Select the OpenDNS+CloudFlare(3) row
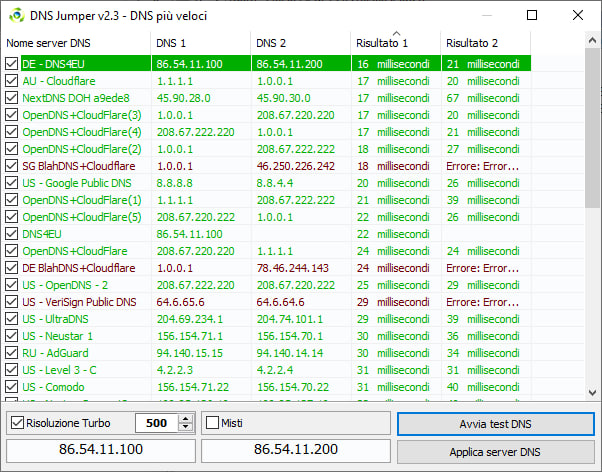602x472 pixels. click(x=268, y=115)
